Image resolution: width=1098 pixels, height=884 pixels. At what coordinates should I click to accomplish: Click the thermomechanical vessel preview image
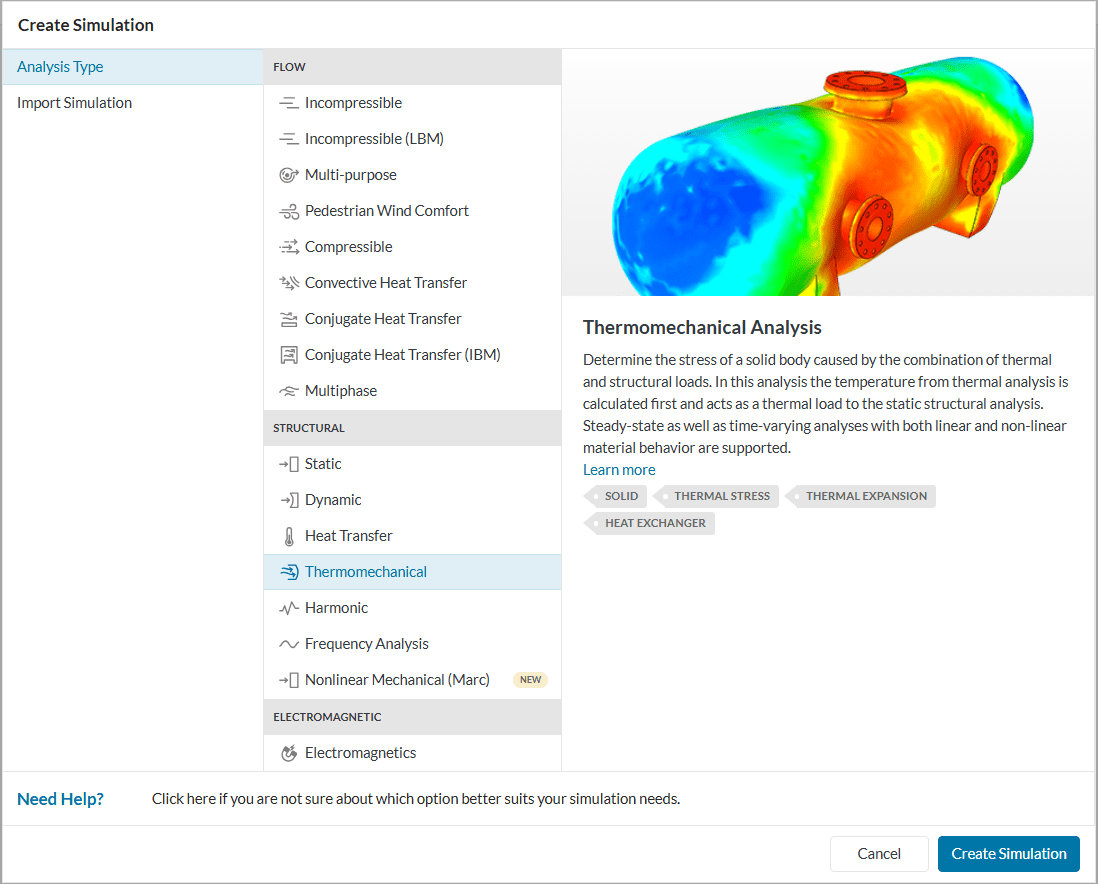click(x=828, y=173)
